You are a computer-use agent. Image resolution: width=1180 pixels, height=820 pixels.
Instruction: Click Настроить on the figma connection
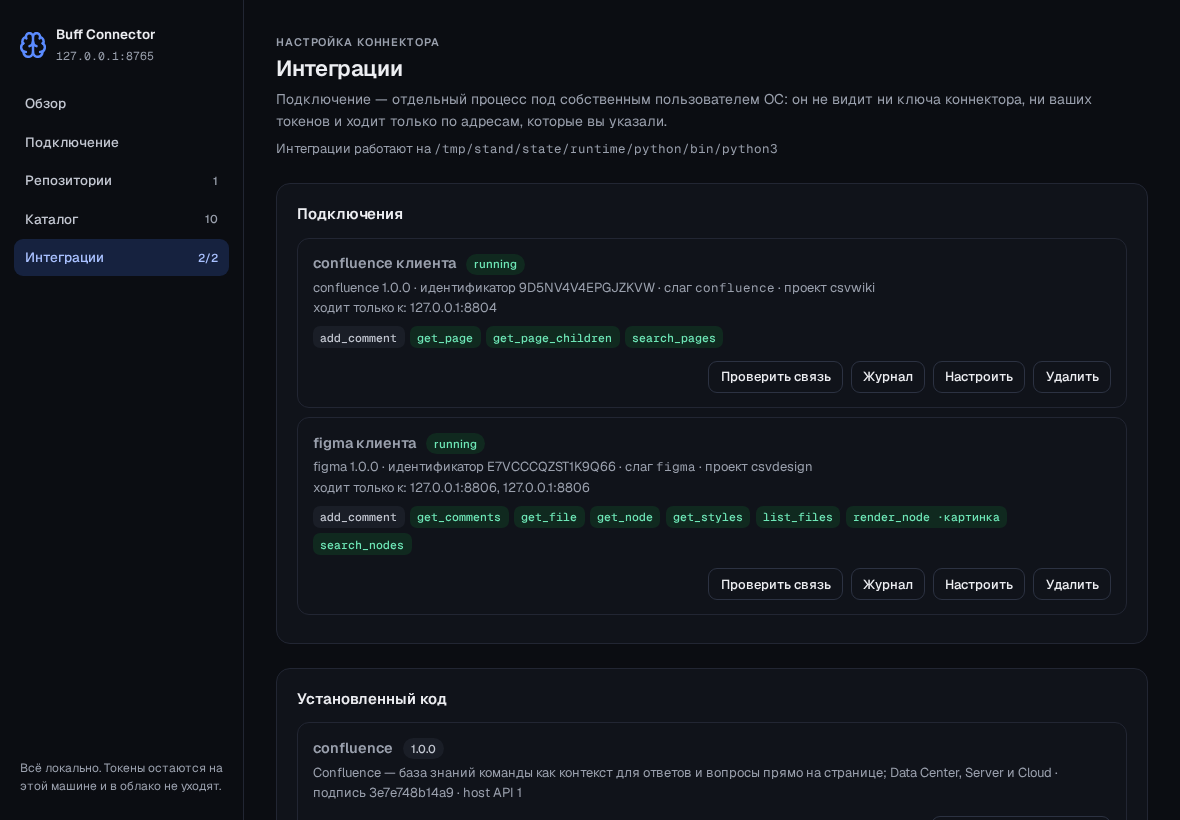(978, 585)
